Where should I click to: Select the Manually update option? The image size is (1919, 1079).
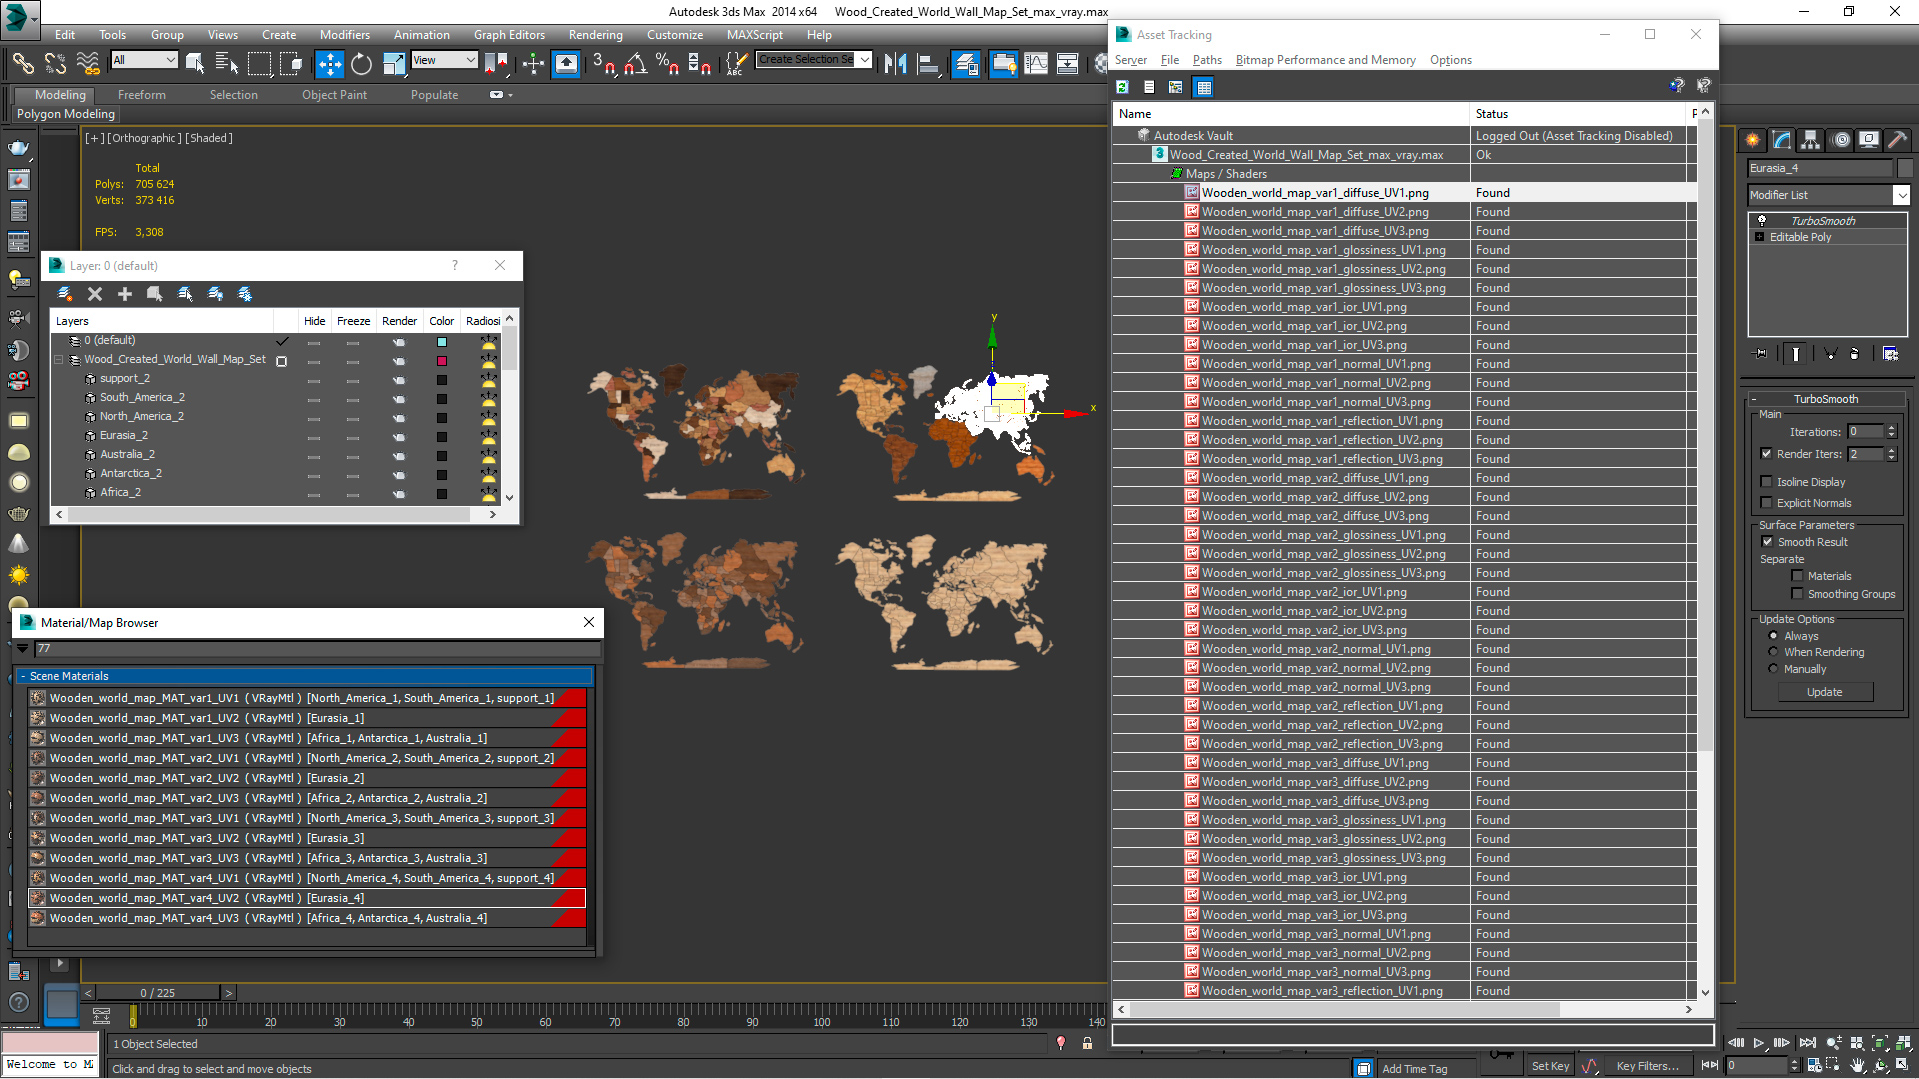coord(1774,669)
